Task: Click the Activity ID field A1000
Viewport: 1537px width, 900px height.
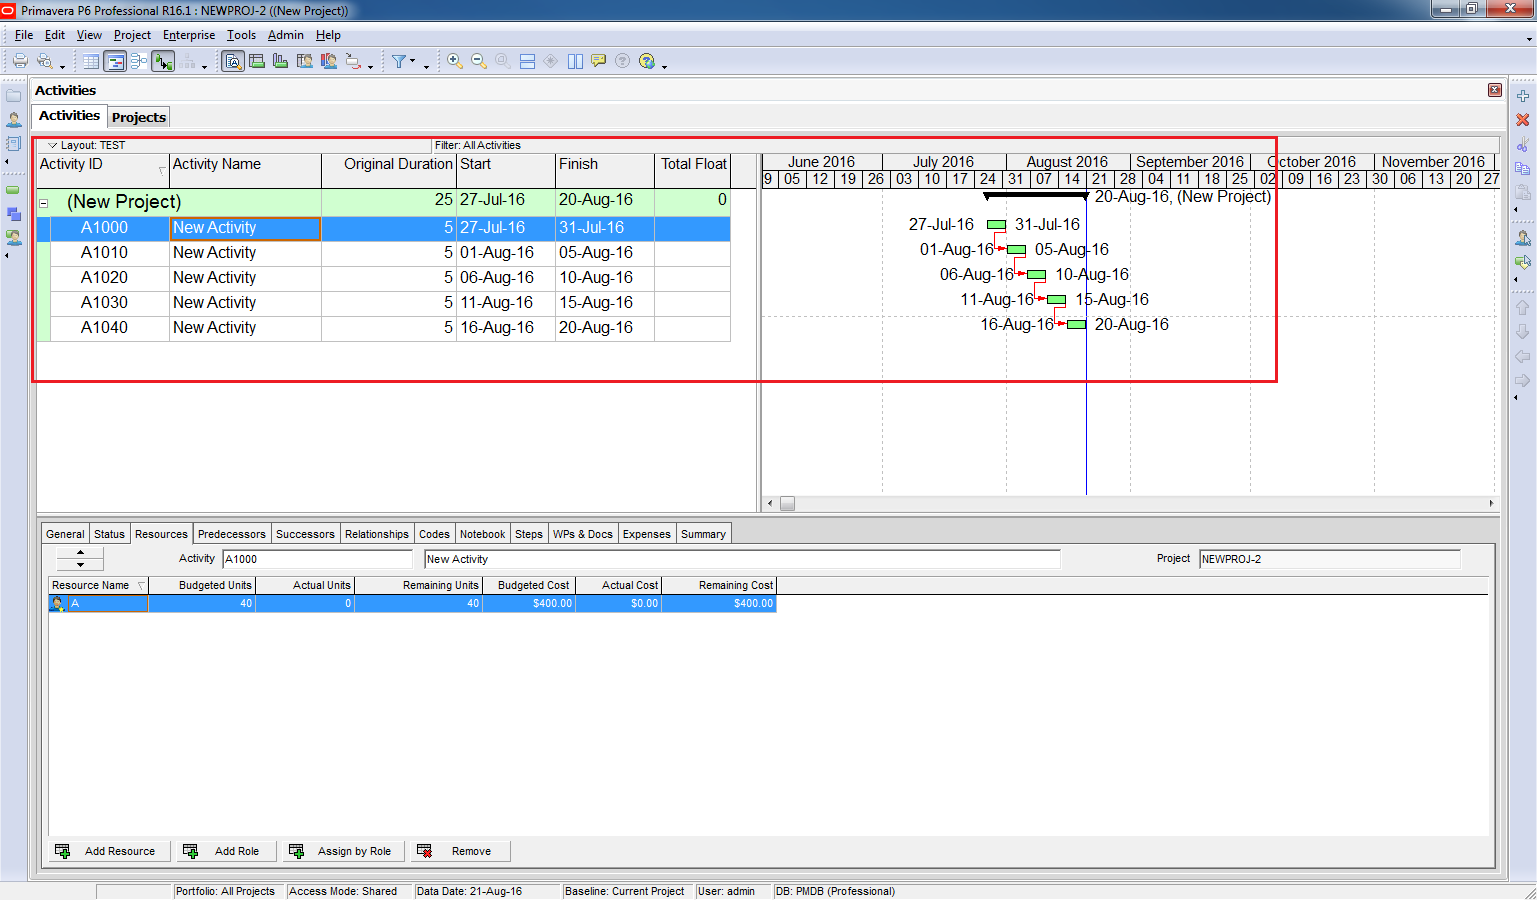Action: click(x=317, y=559)
